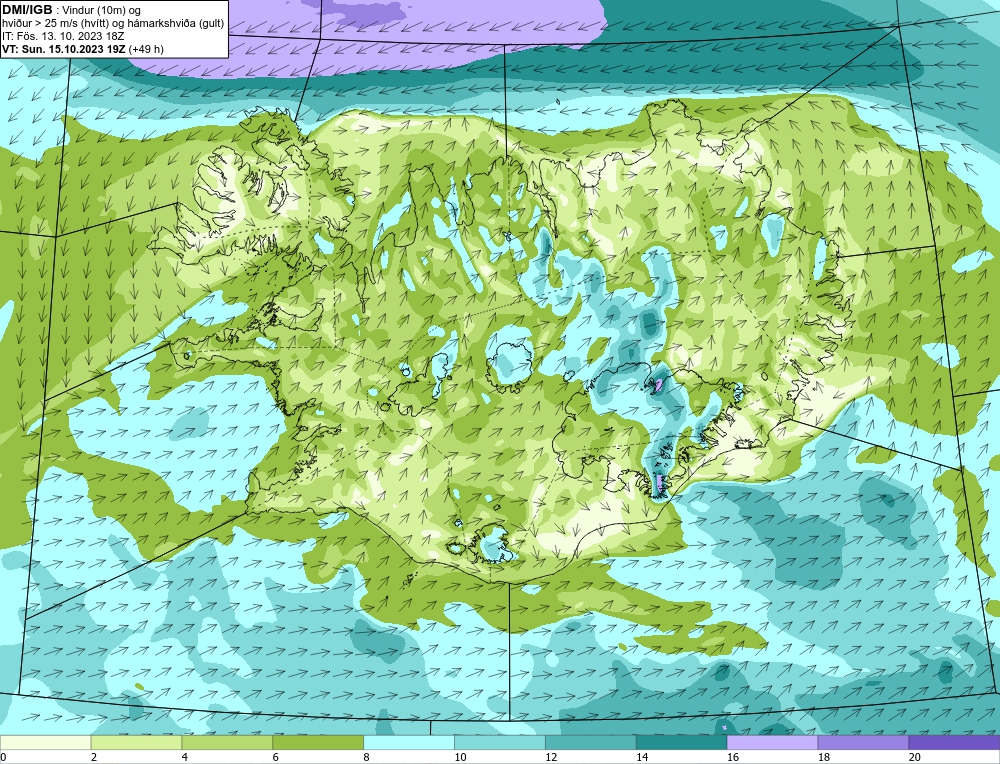Click the dark teal 14–16 m/s legend swatch
Viewport: 1000px width, 764px height.
682,742
